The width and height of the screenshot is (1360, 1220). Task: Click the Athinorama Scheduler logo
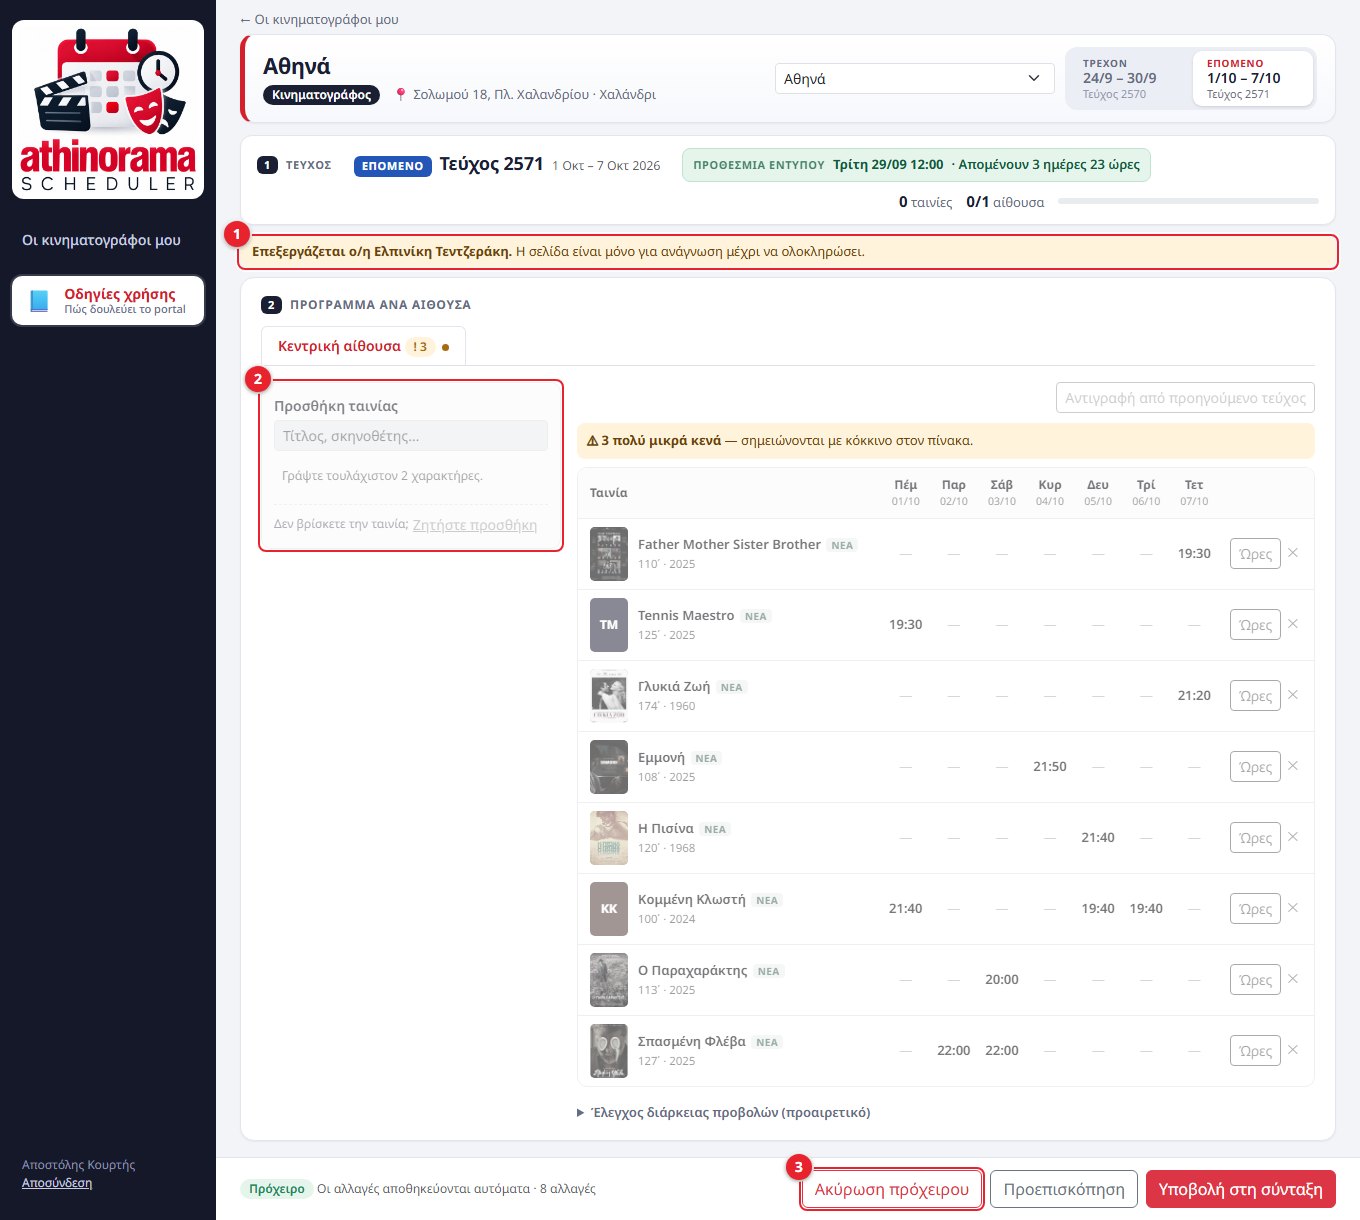(x=108, y=109)
